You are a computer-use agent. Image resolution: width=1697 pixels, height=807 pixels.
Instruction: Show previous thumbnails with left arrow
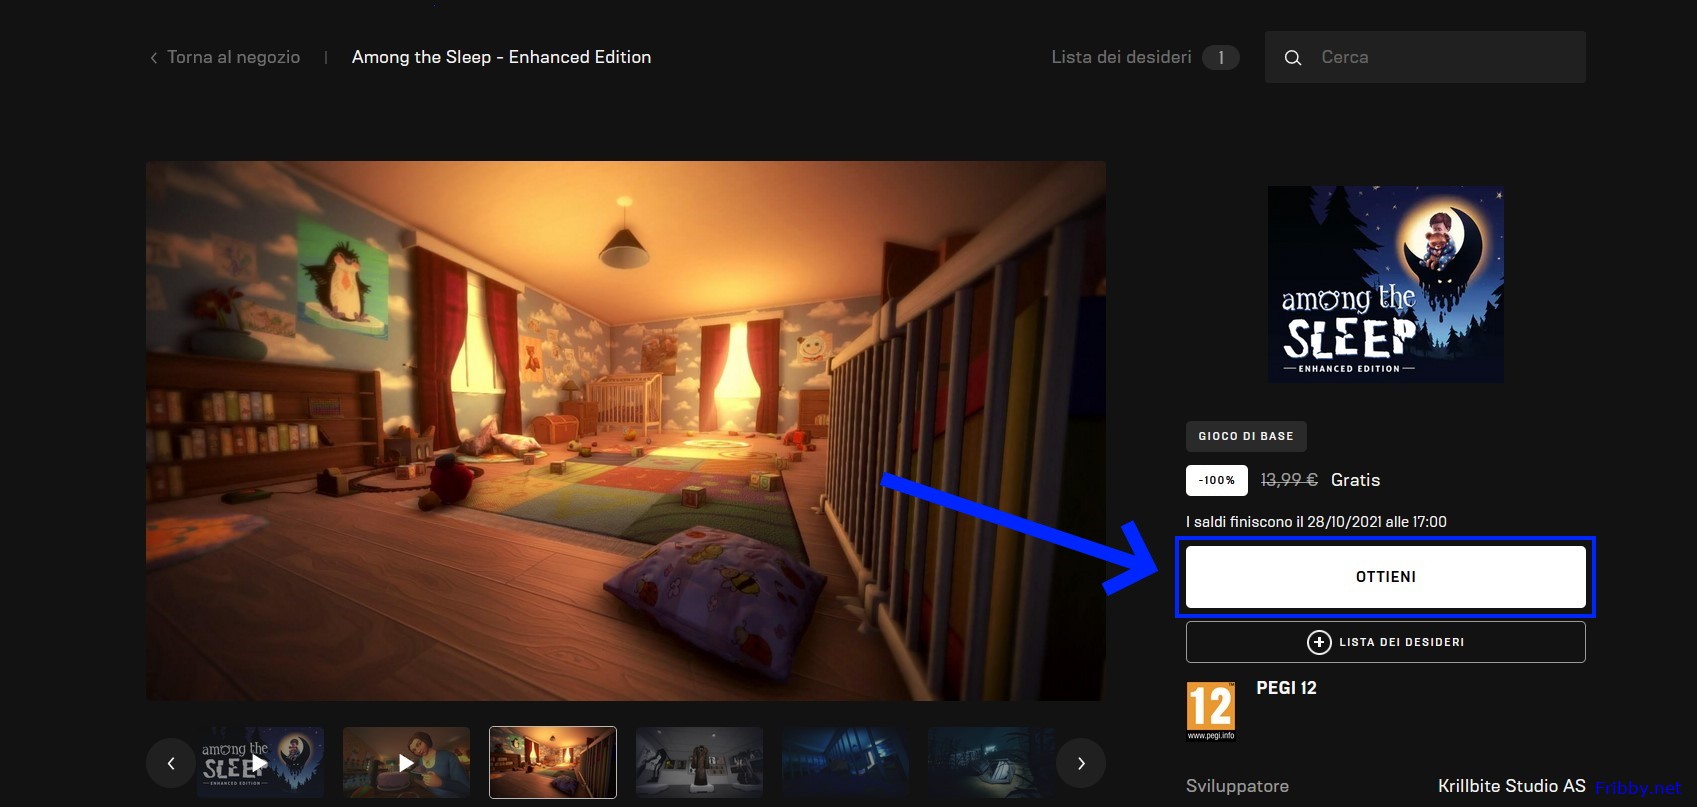(x=171, y=763)
